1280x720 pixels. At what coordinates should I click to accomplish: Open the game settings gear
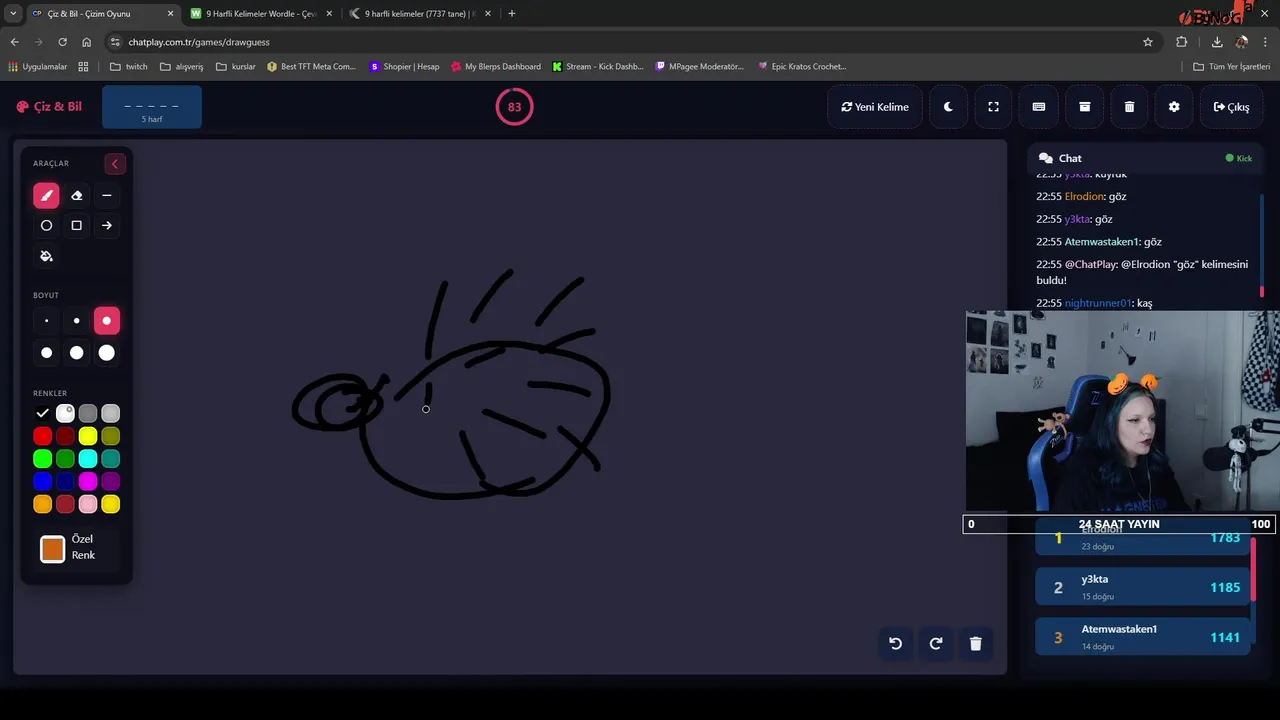1174,107
